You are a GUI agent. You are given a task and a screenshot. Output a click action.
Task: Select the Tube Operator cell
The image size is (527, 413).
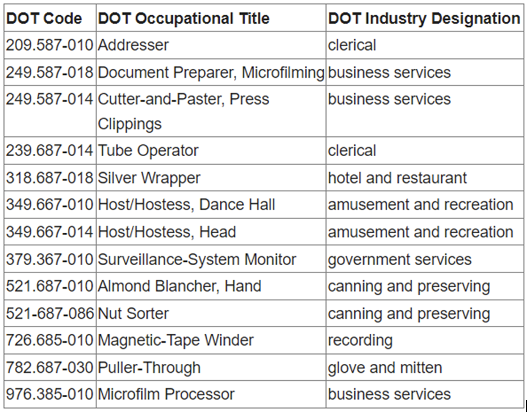pyautogui.click(x=211, y=151)
